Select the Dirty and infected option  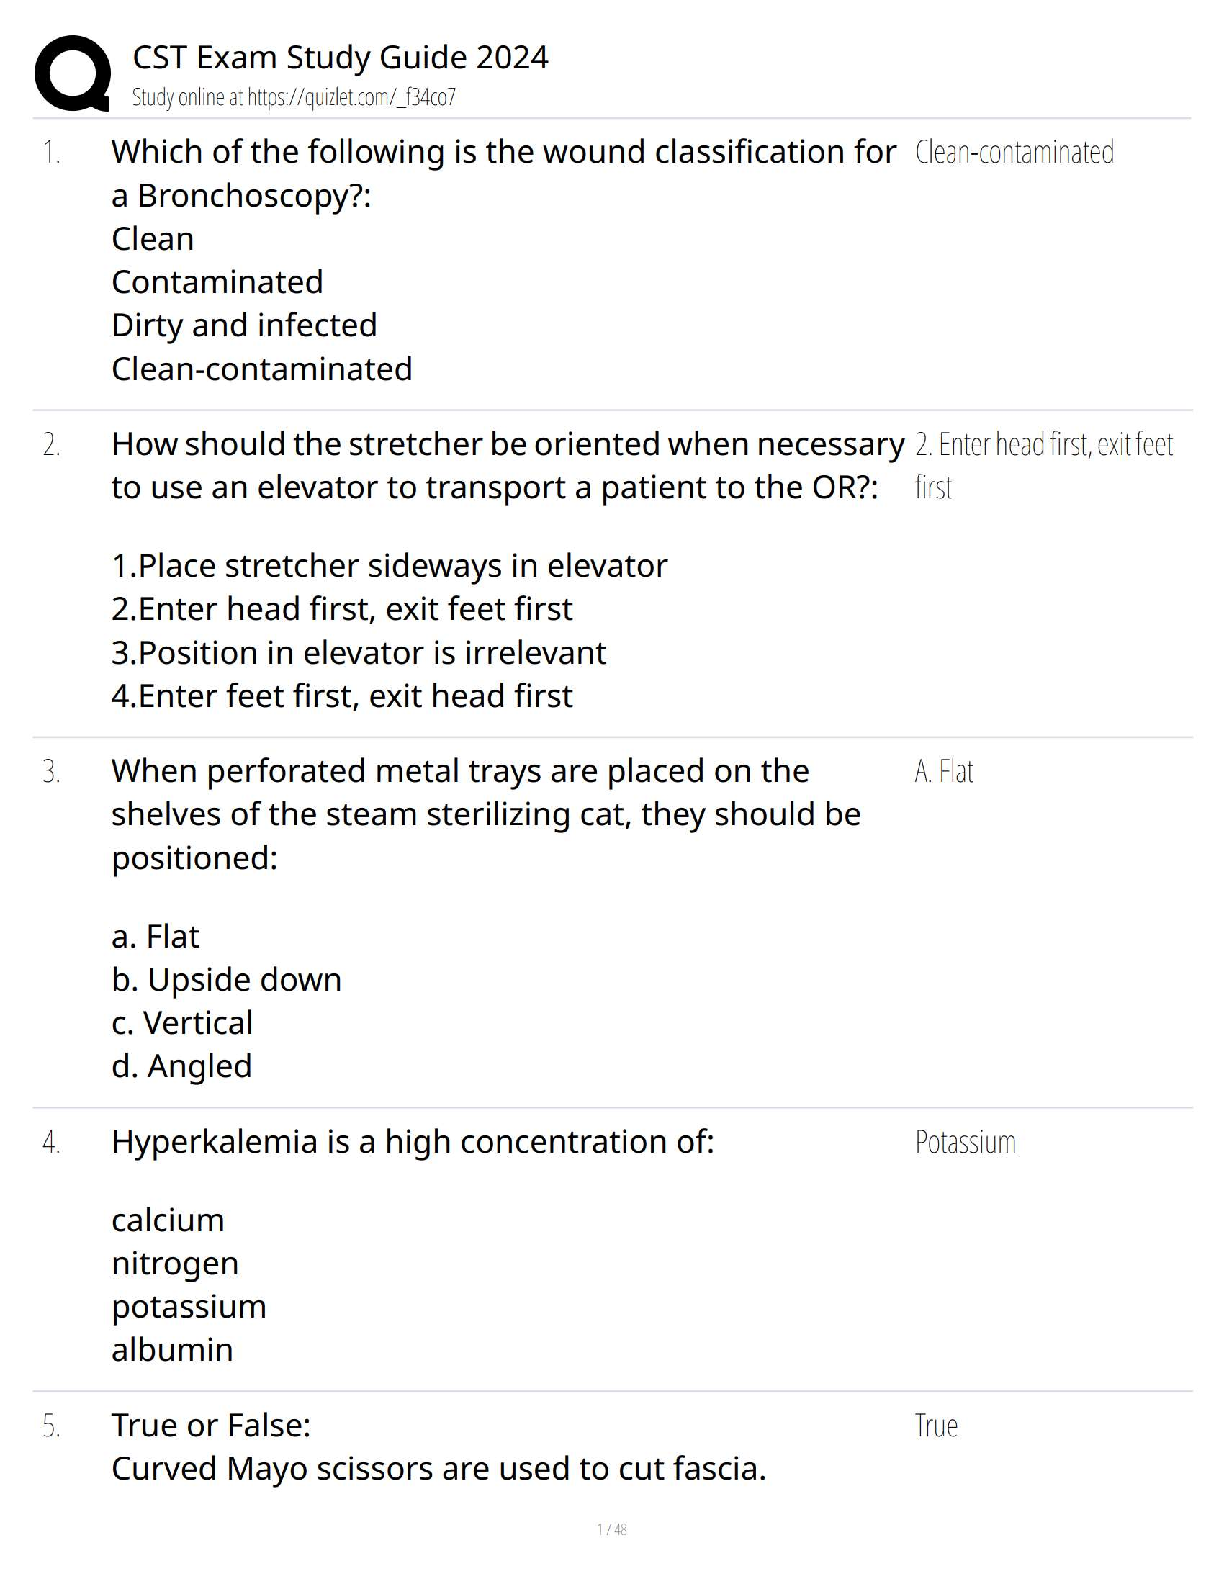(244, 325)
